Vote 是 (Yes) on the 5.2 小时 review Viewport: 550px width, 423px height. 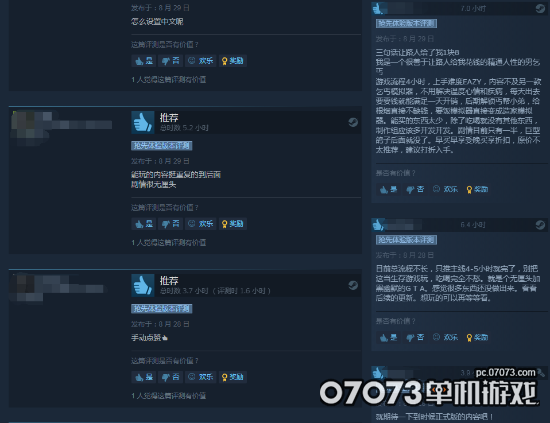click(x=144, y=224)
